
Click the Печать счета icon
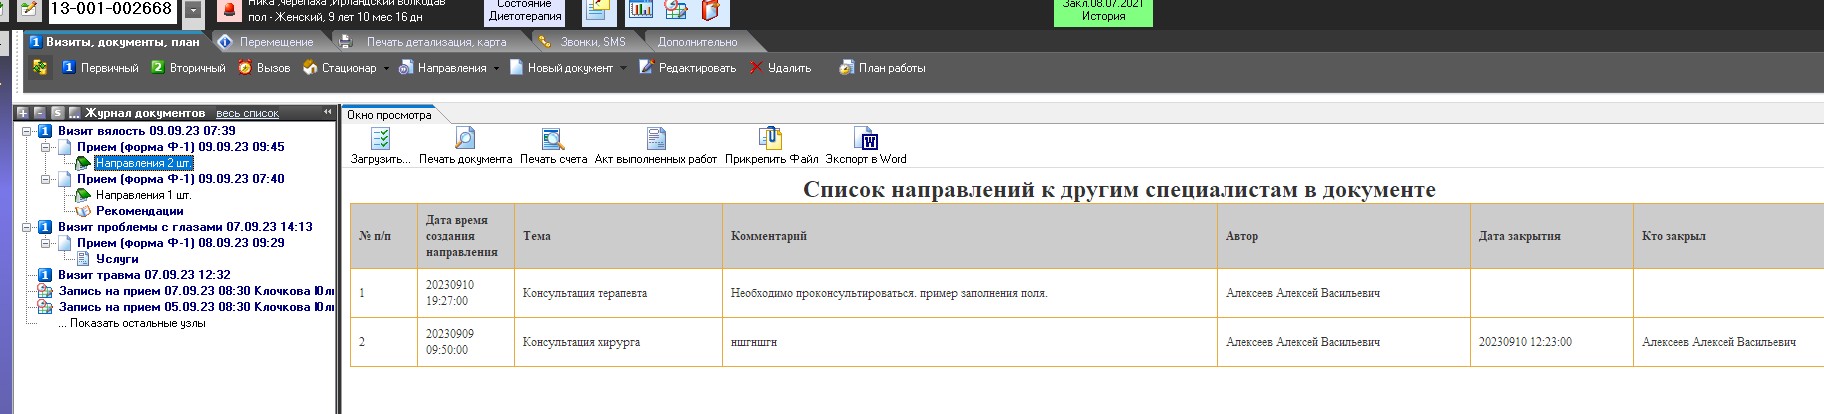(x=553, y=139)
